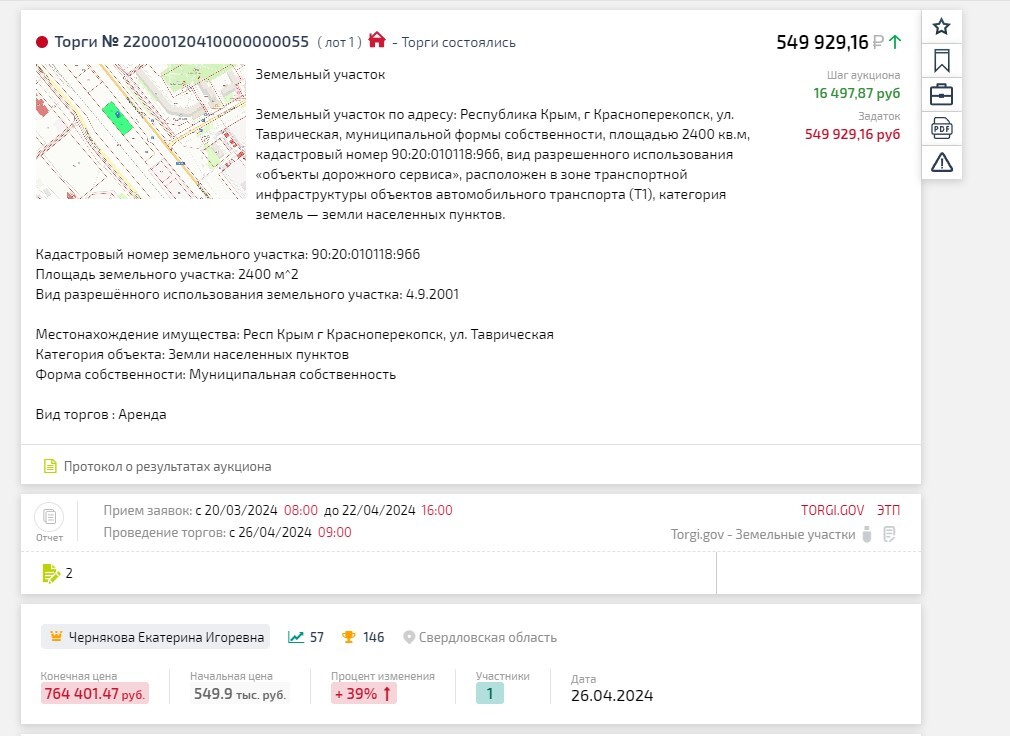Screen dimensions: 1010x736
Task: Click gray tag icon after Земельные участки
Action: pos(867,534)
